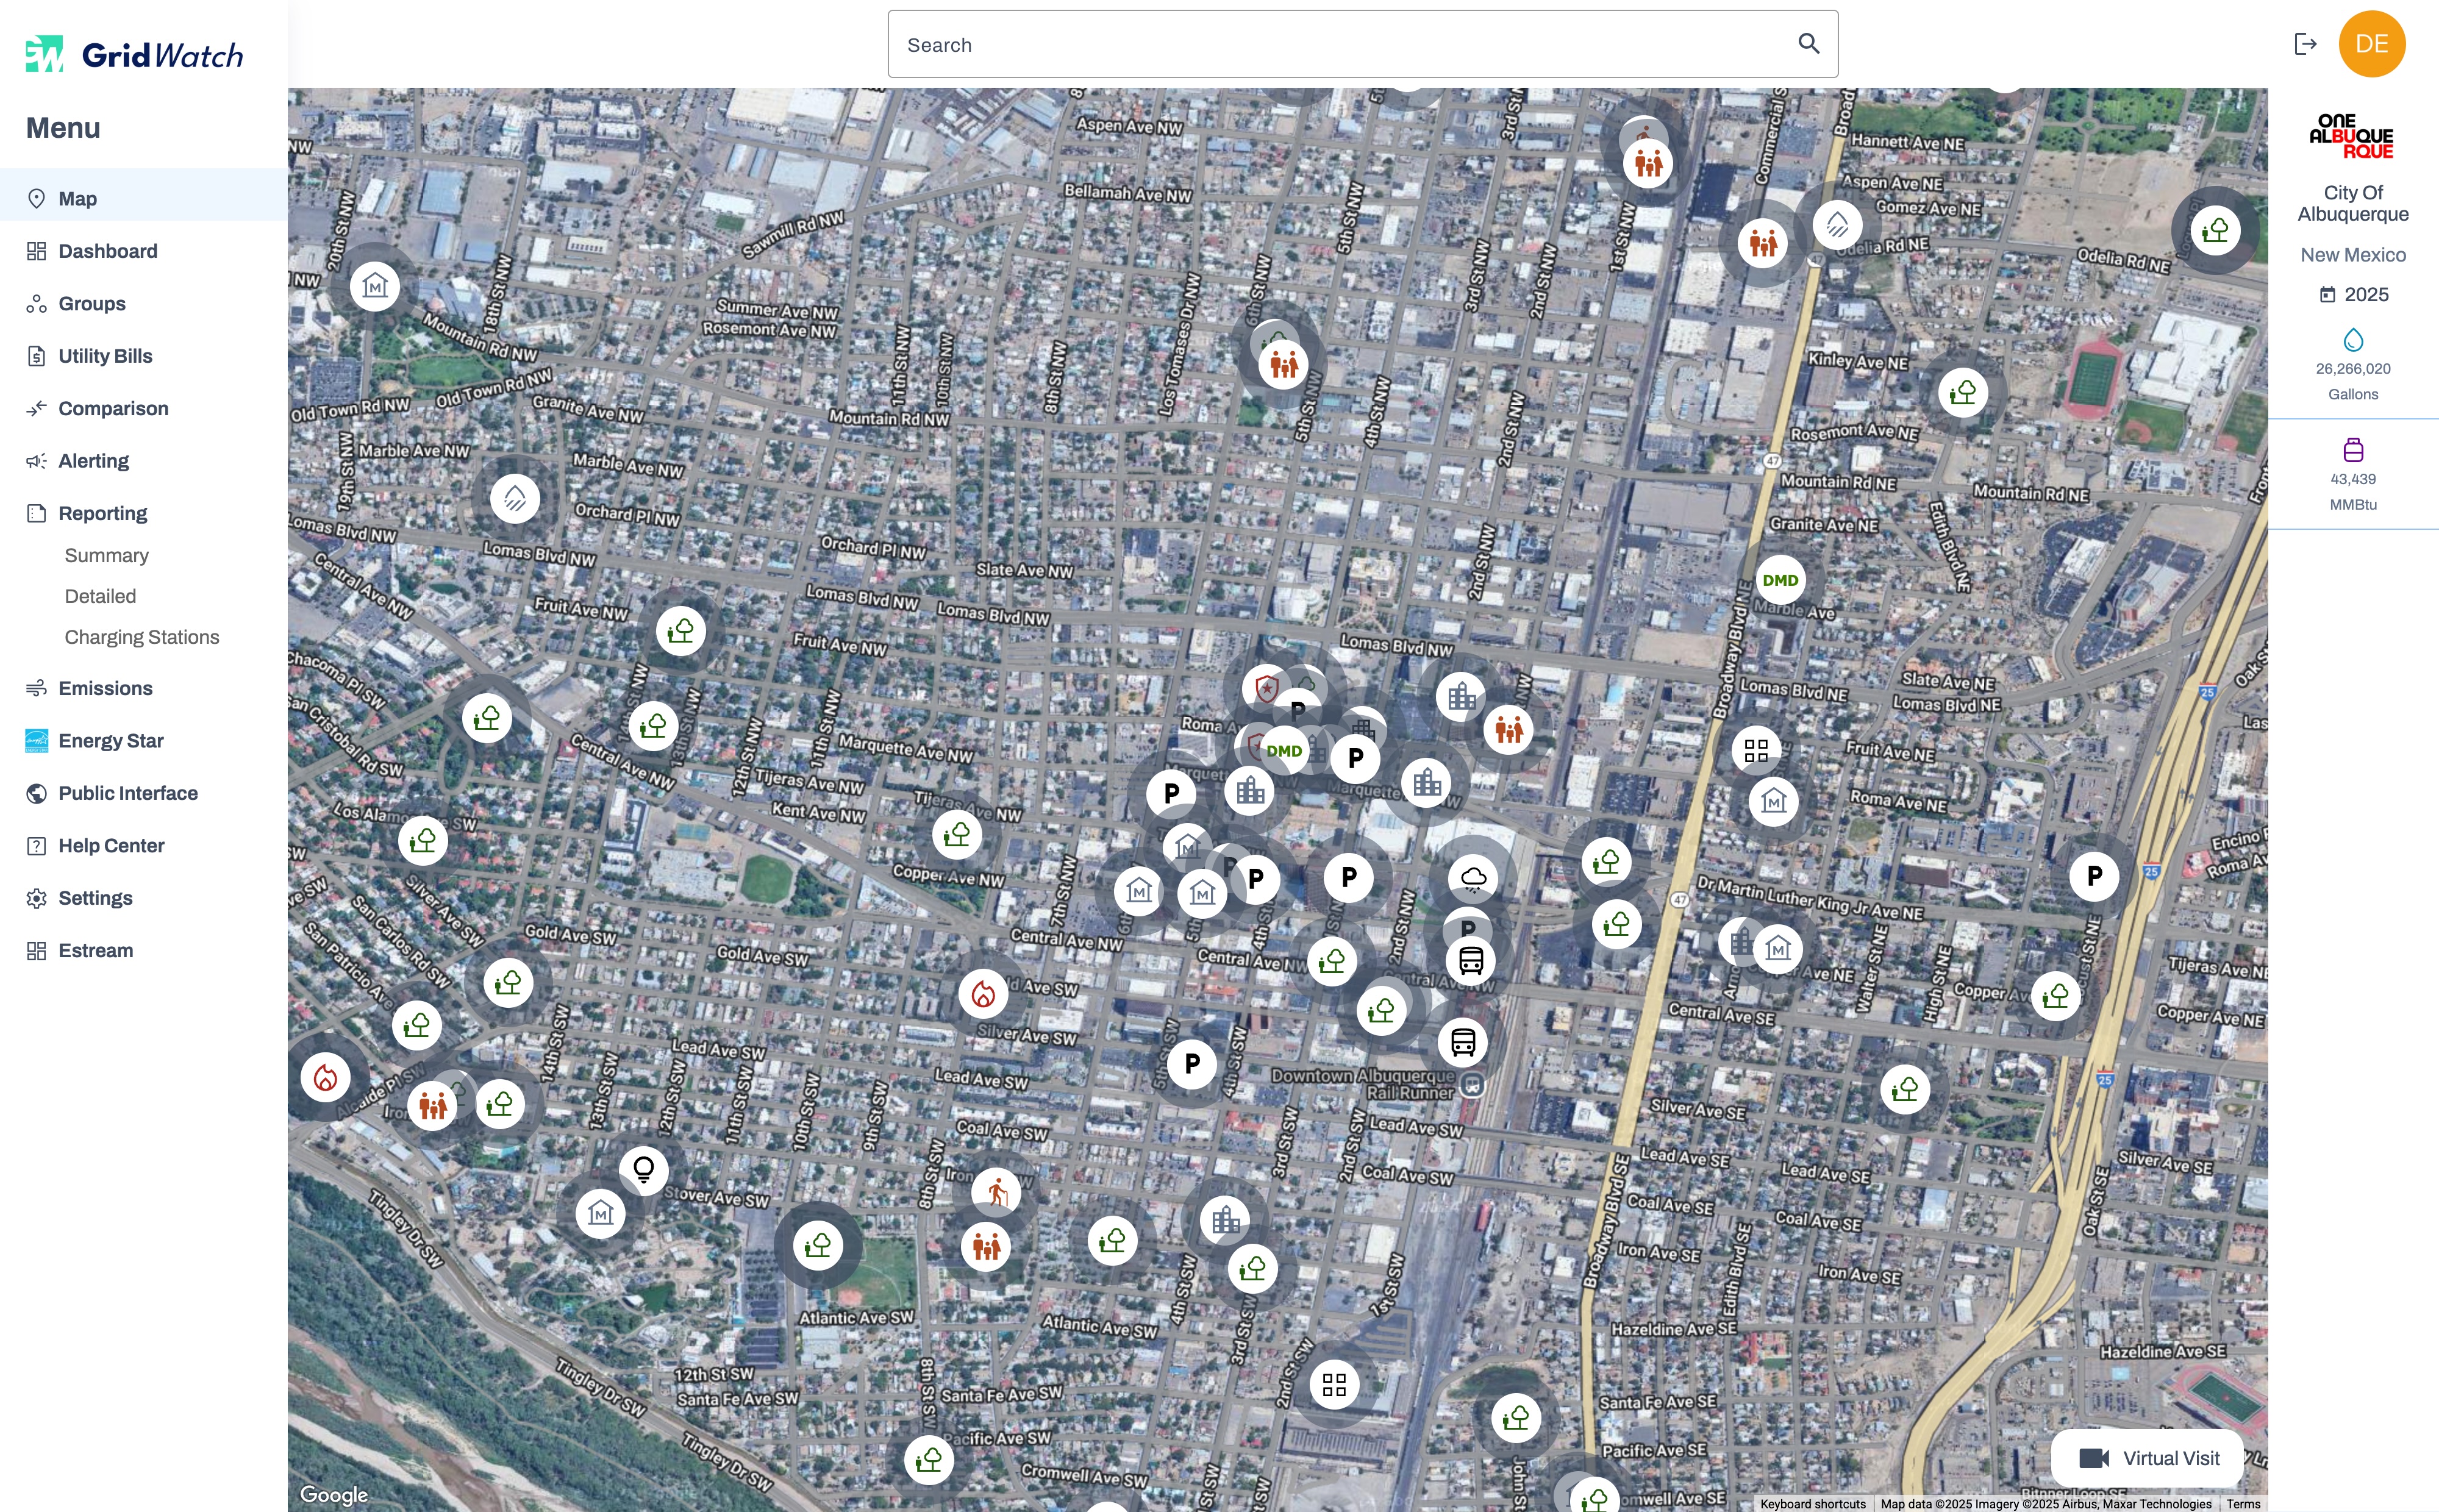Open the map Terms link

coord(2243,1504)
